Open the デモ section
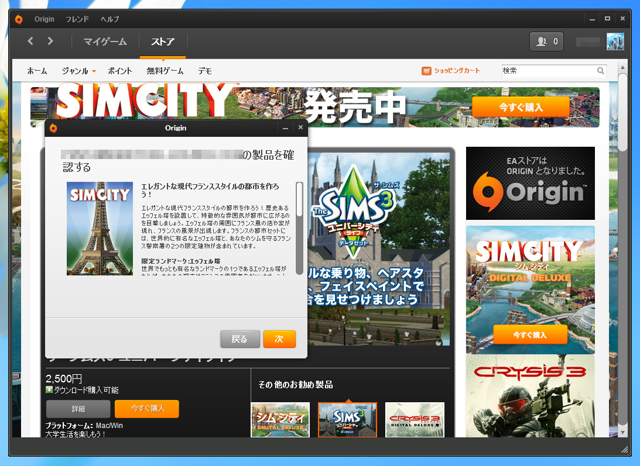Screen dimensions: 640x466 (205, 71)
